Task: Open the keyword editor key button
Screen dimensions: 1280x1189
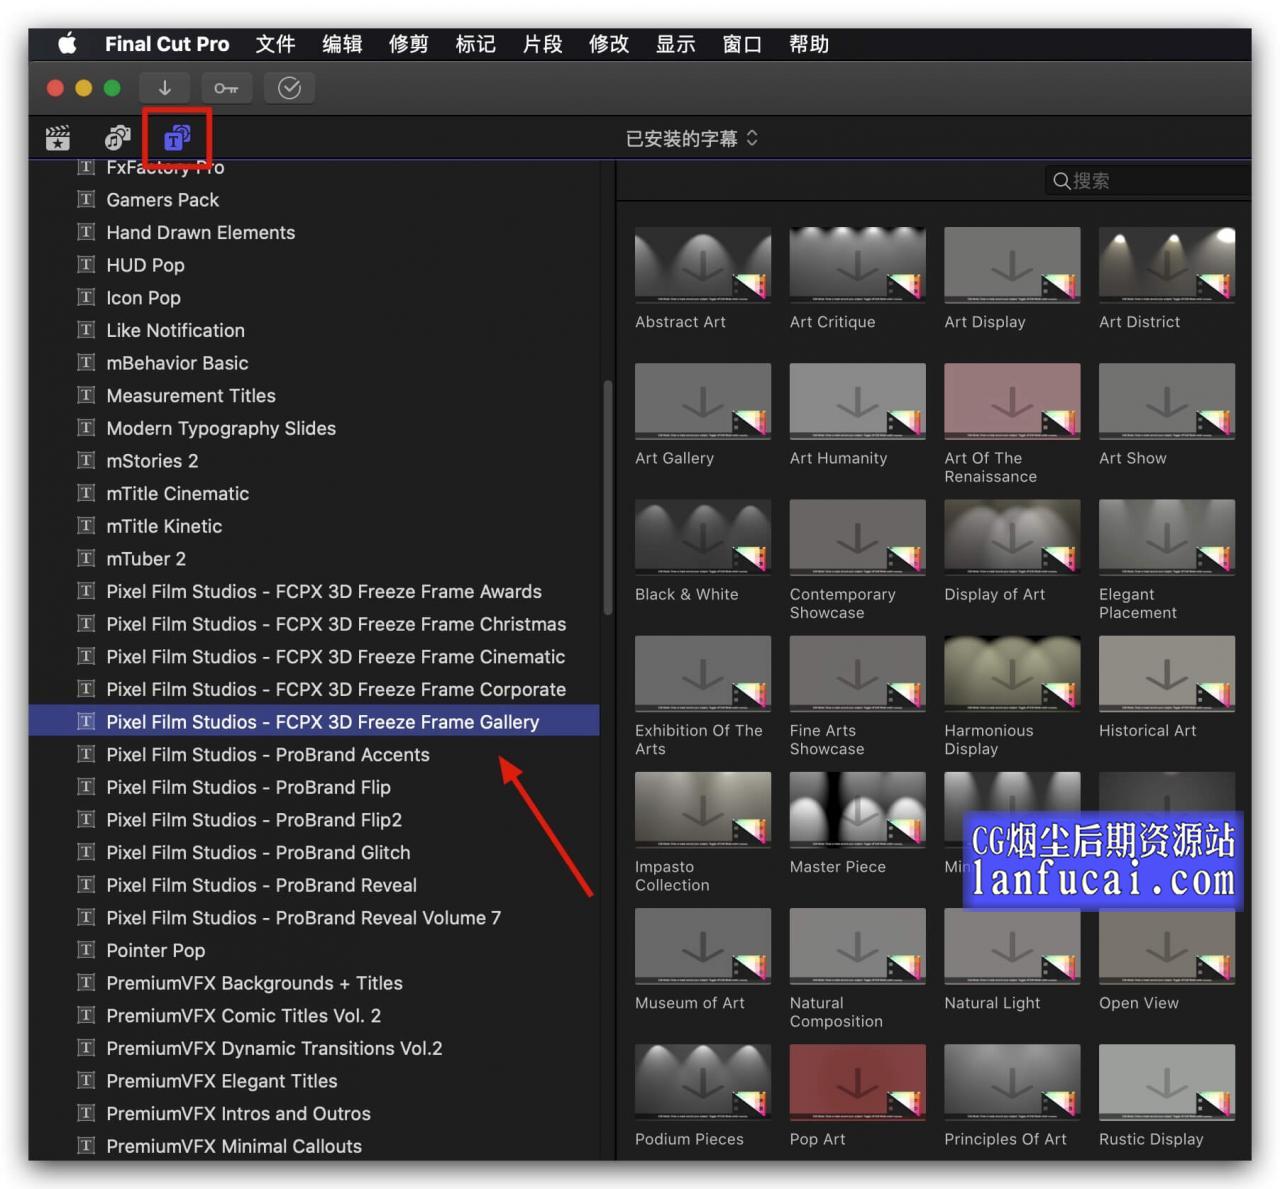Action: click(226, 88)
